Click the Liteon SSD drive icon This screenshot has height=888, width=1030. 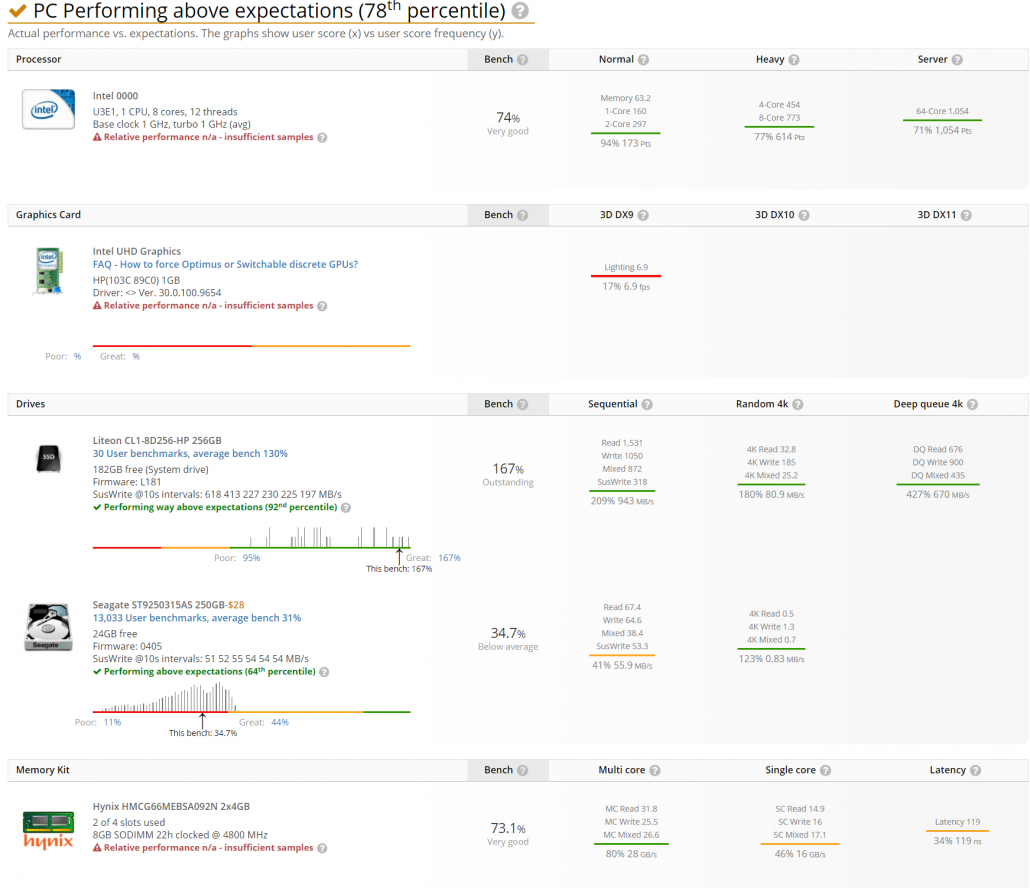(48, 459)
